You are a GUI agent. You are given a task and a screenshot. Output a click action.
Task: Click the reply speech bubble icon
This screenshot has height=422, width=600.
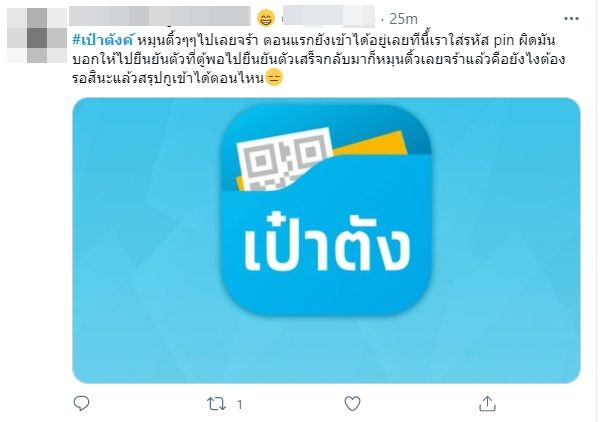click(81, 403)
